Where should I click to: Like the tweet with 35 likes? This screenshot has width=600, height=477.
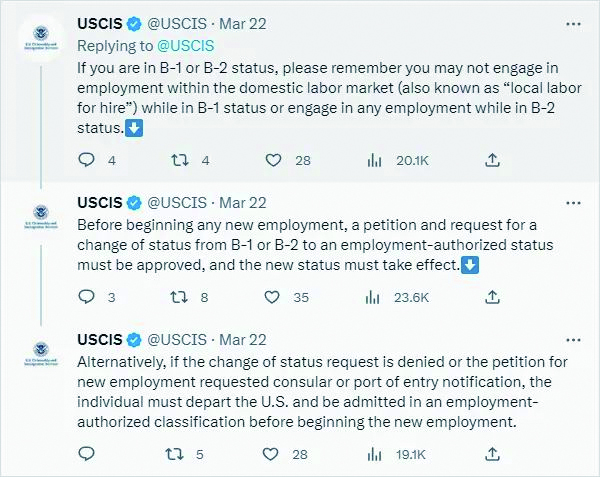(272, 297)
